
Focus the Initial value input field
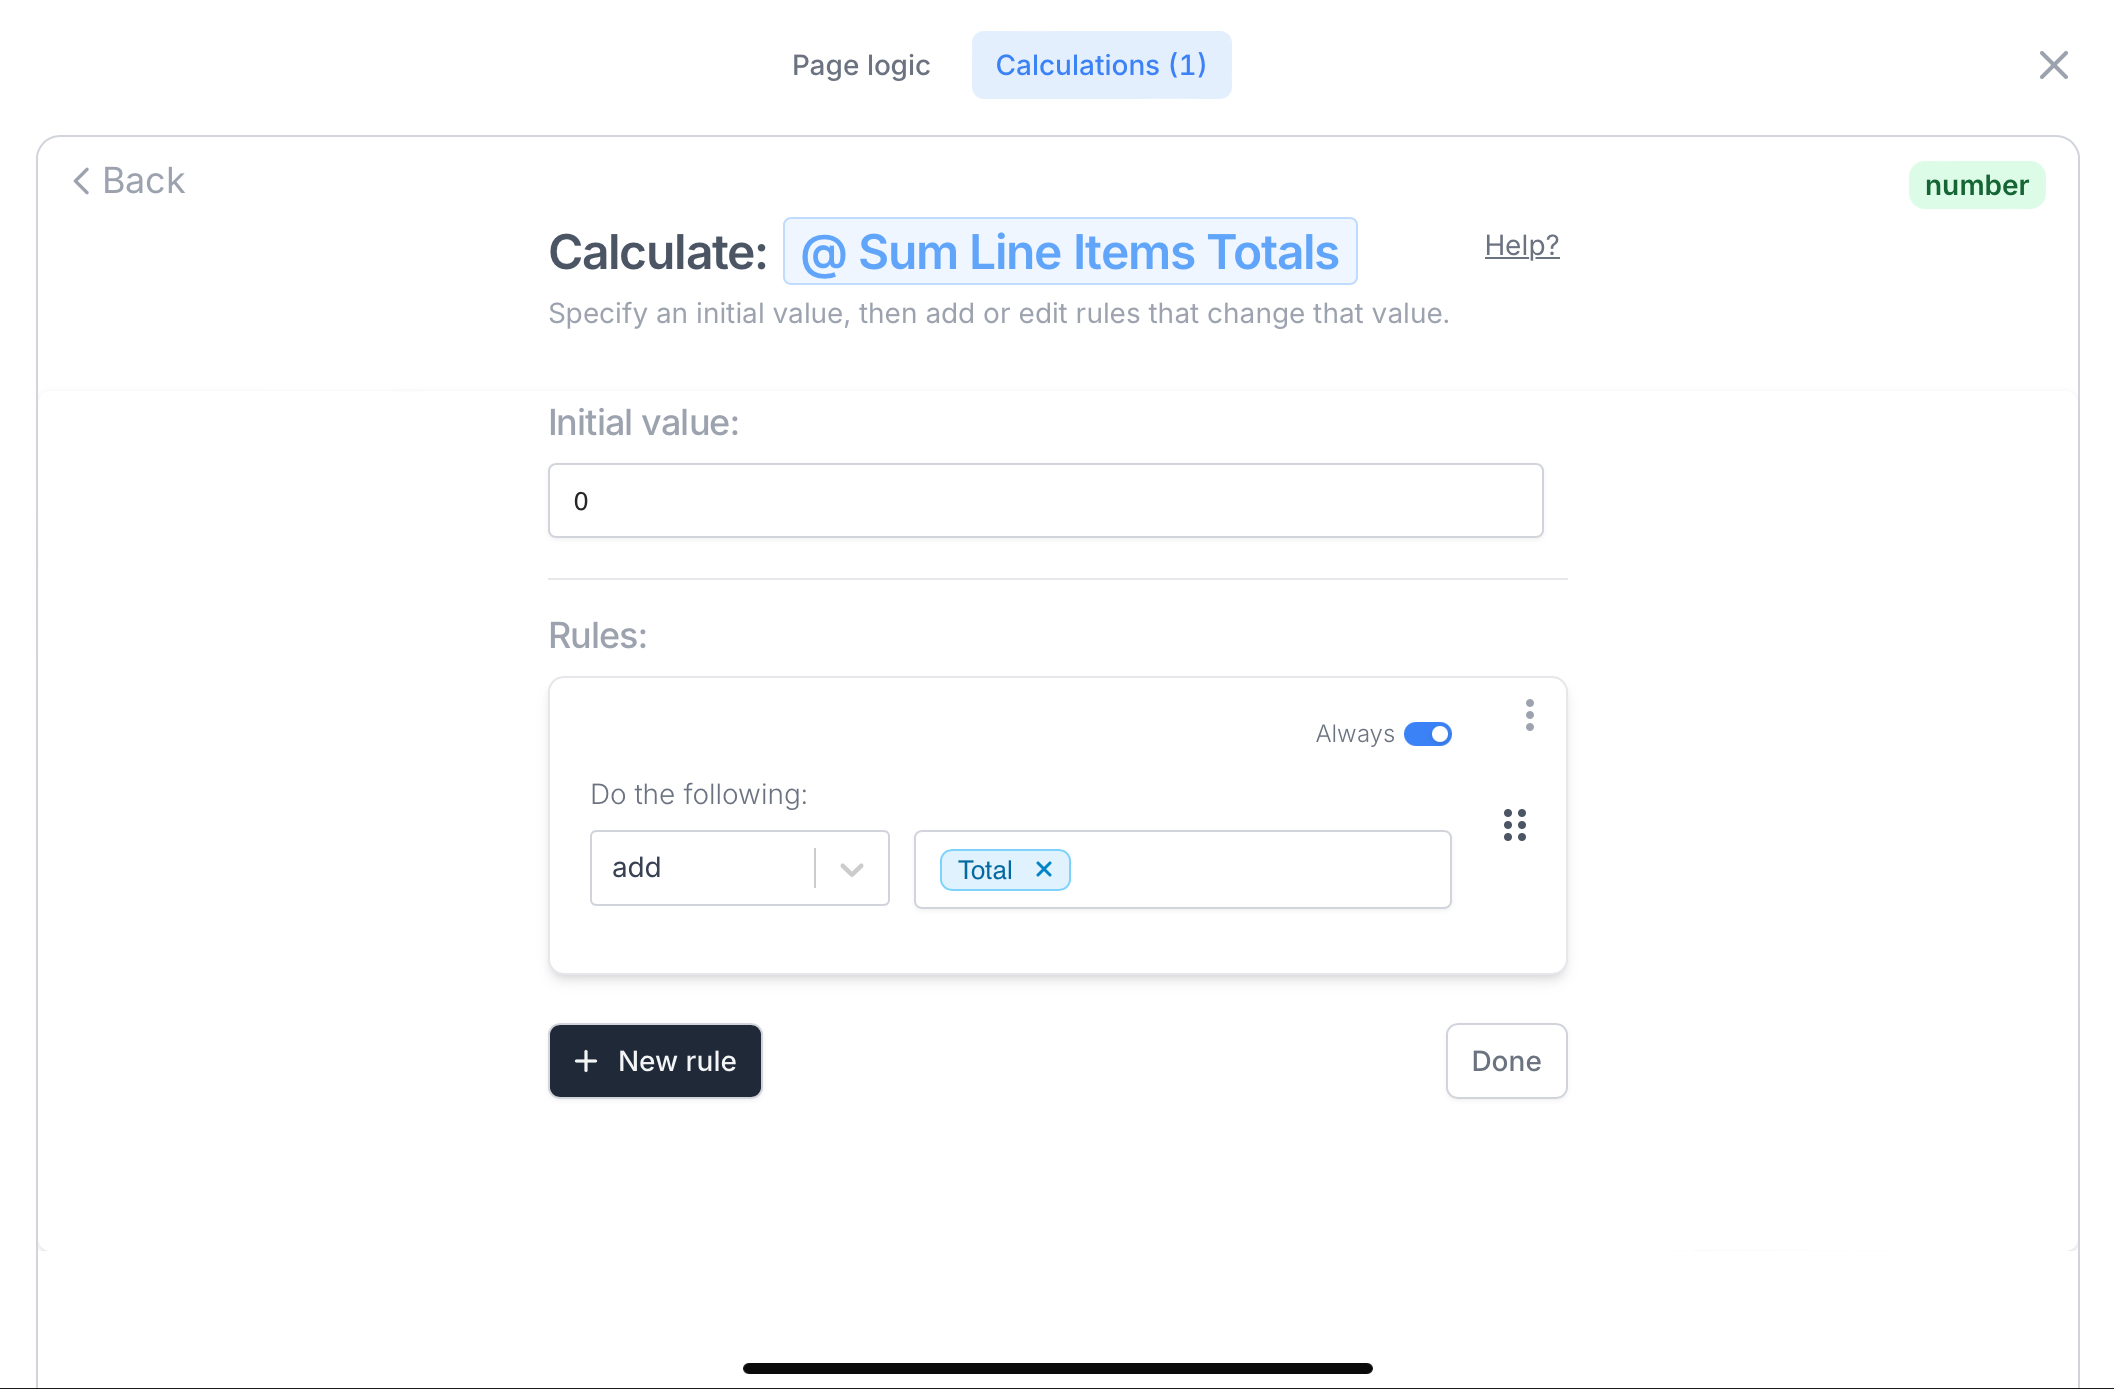1045,501
